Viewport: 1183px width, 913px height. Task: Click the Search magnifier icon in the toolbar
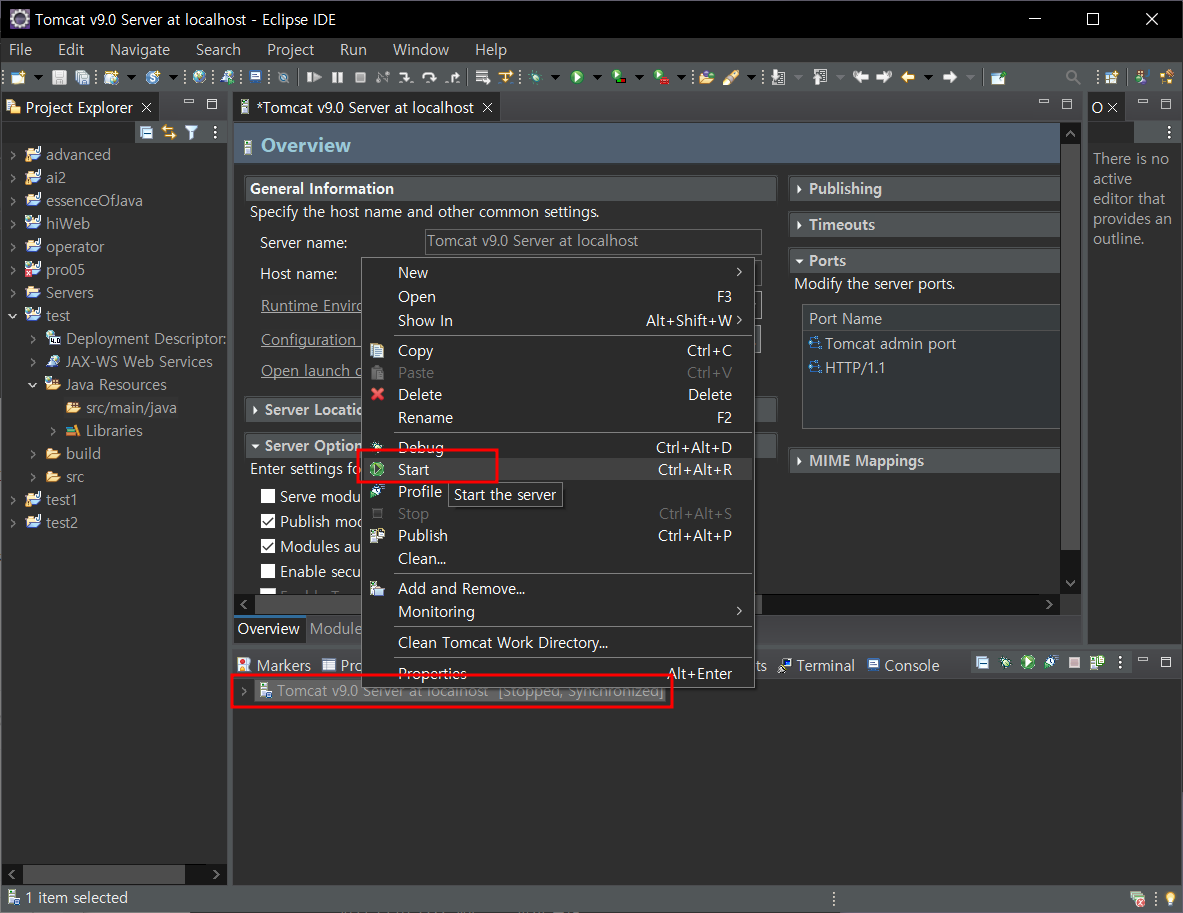tap(1072, 77)
